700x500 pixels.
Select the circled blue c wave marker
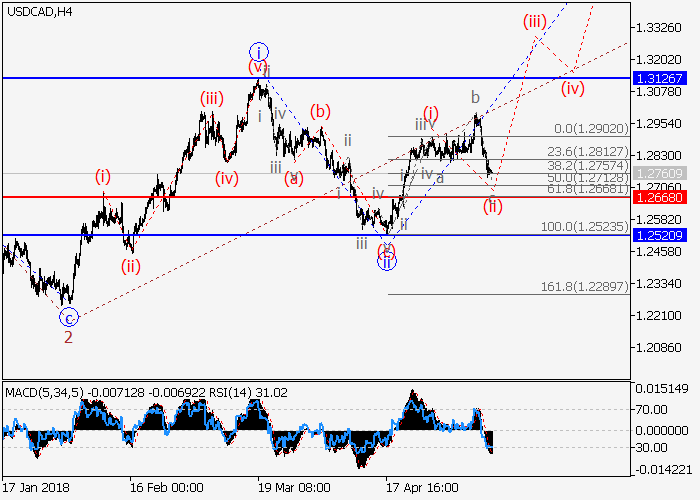click(68, 318)
